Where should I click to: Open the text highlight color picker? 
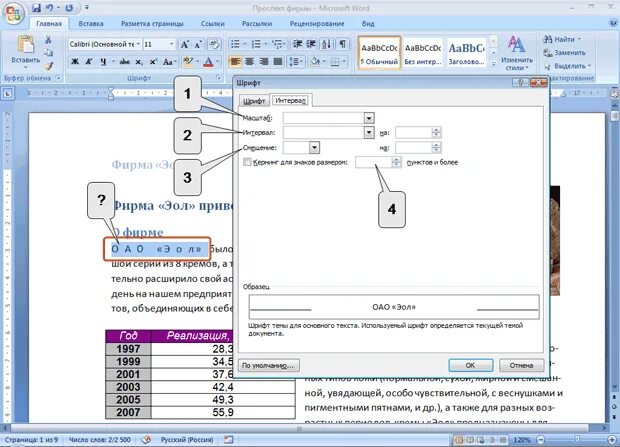[x=197, y=62]
